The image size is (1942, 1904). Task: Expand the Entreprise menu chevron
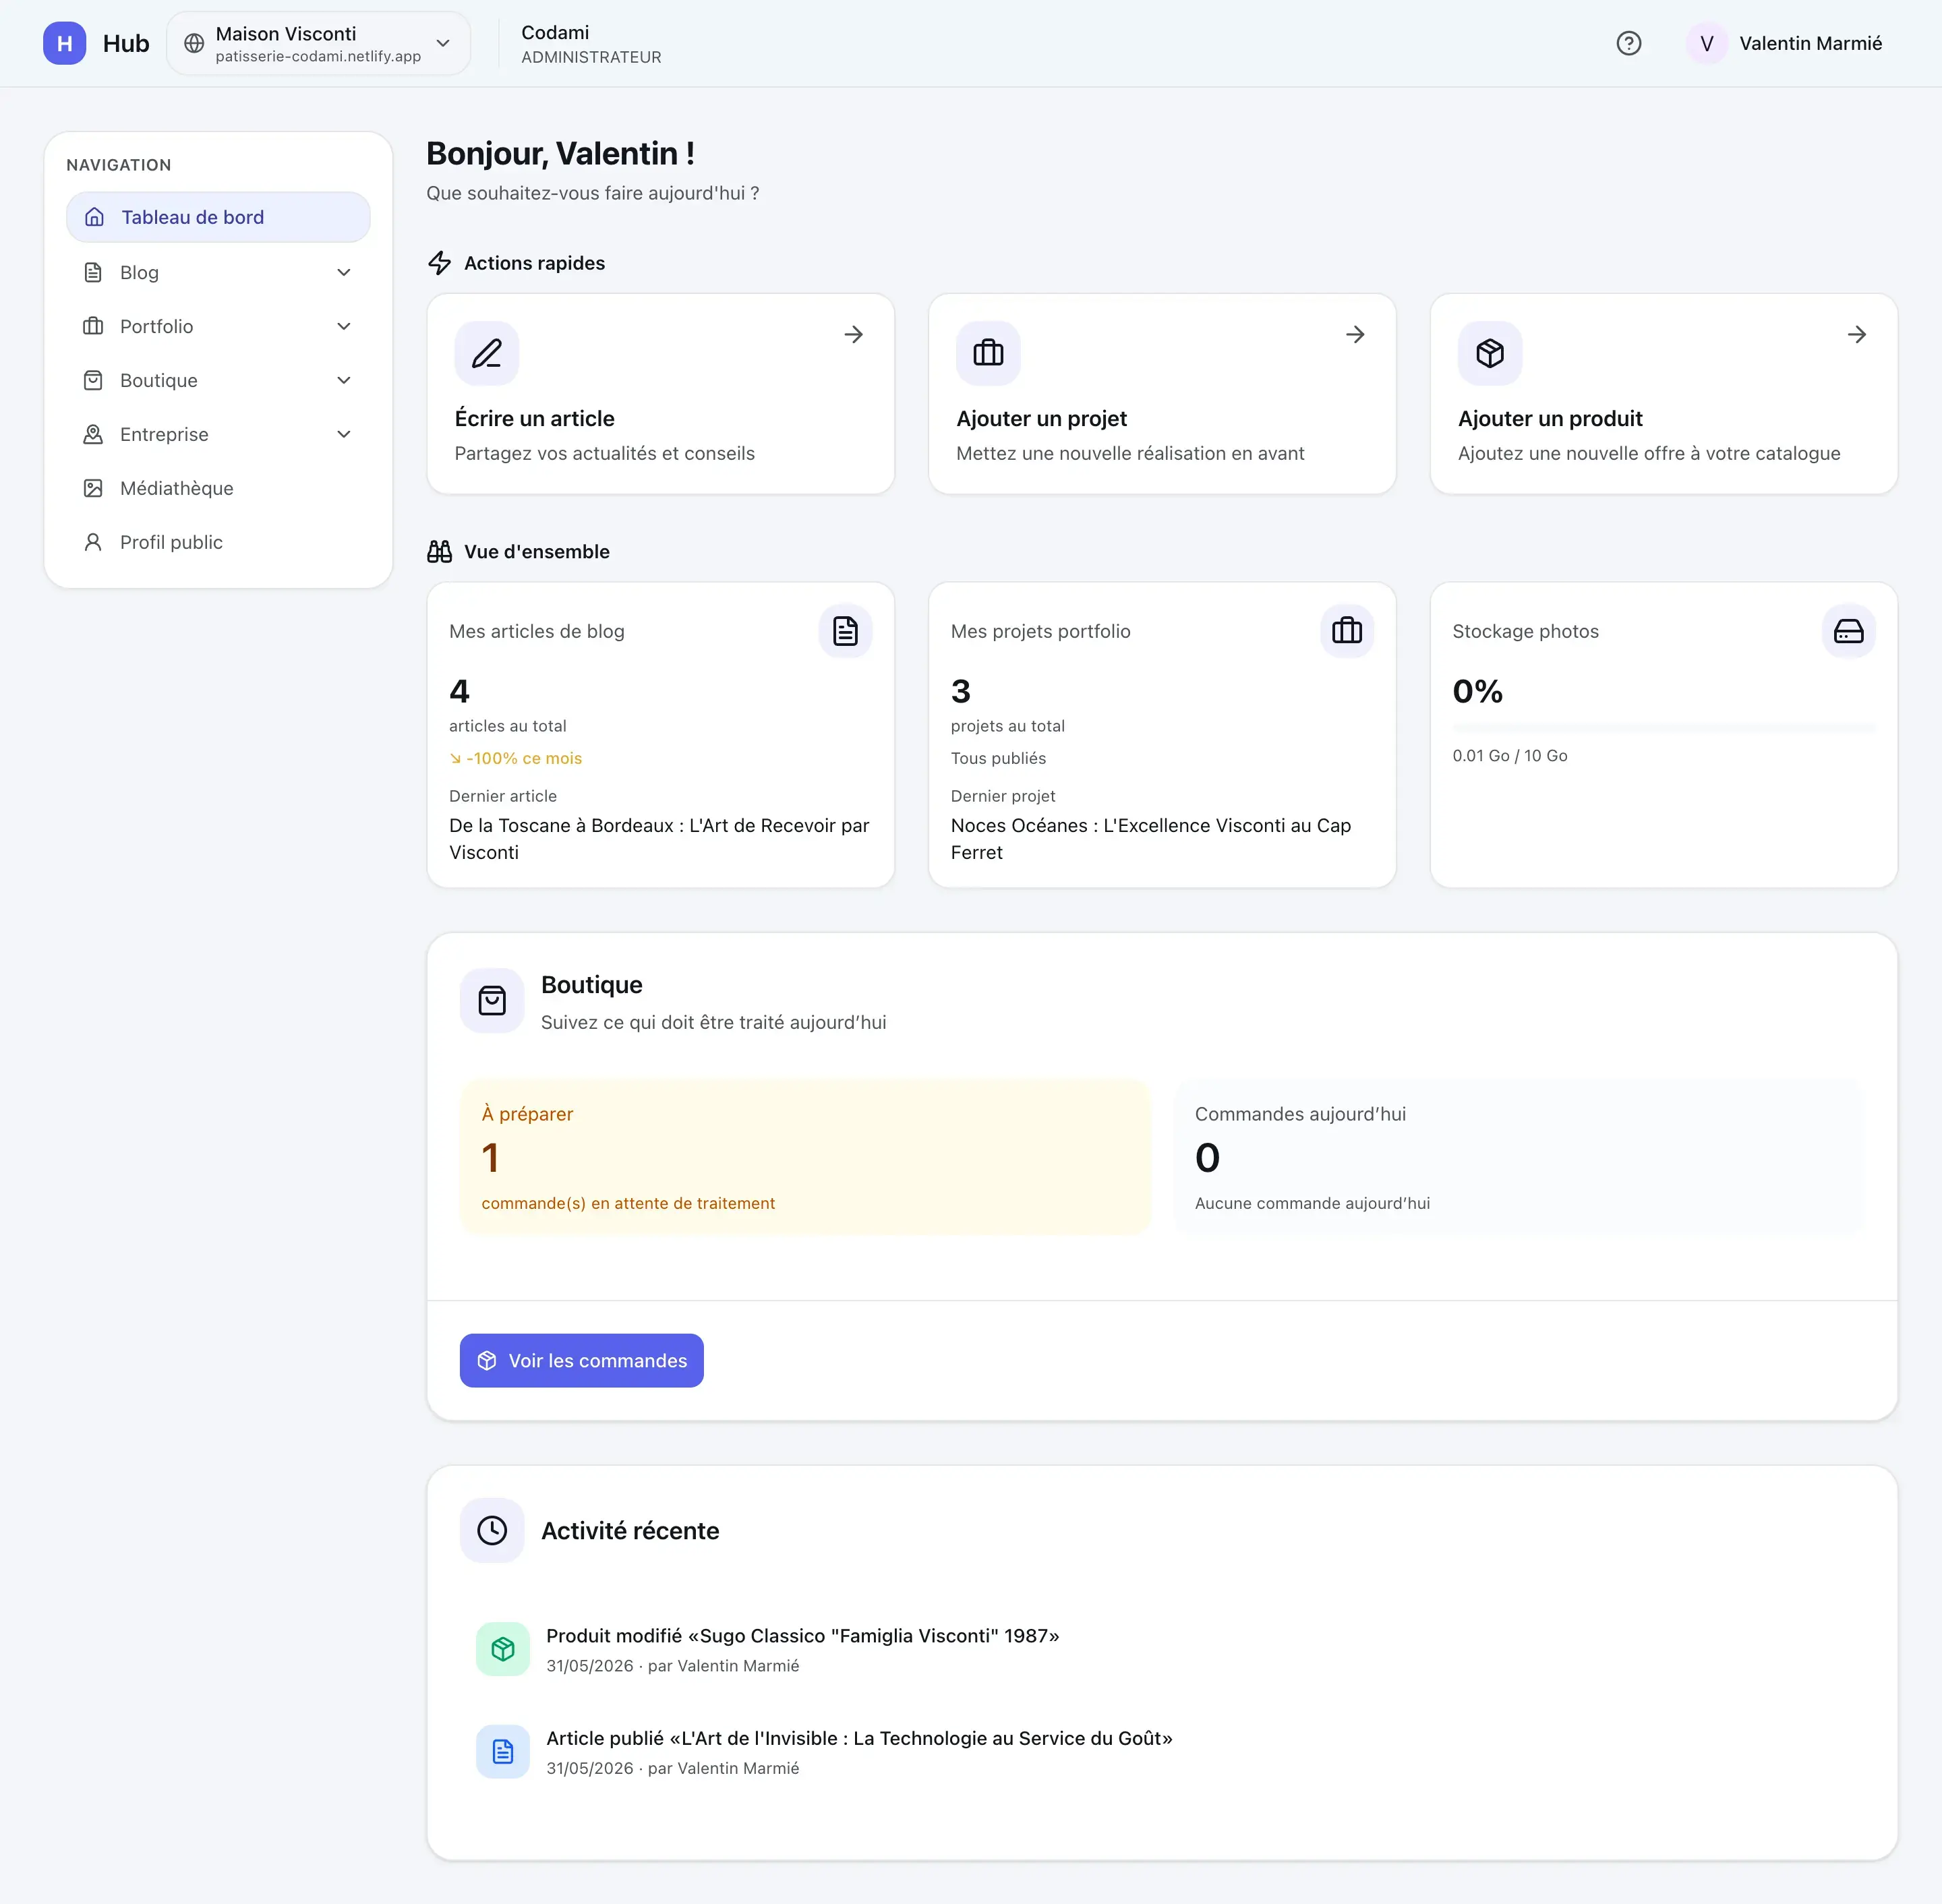coord(344,434)
